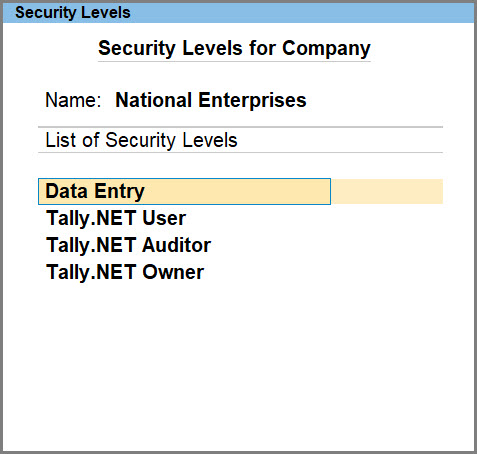Click the company name National Enterprises

click(x=211, y=100)
